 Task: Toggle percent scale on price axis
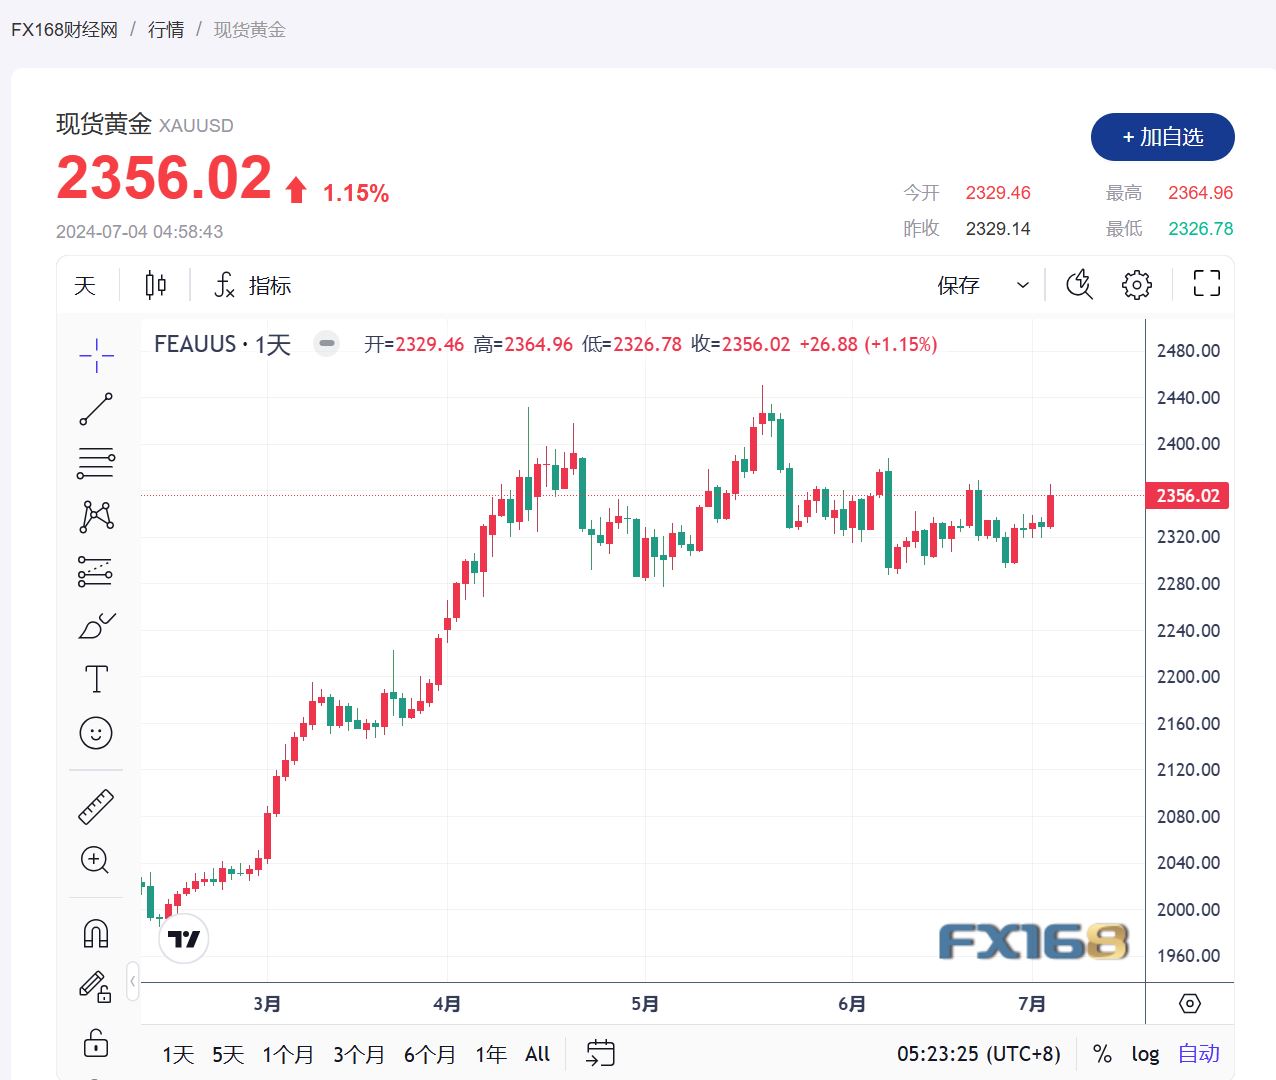click(x=1102, y=1054)
